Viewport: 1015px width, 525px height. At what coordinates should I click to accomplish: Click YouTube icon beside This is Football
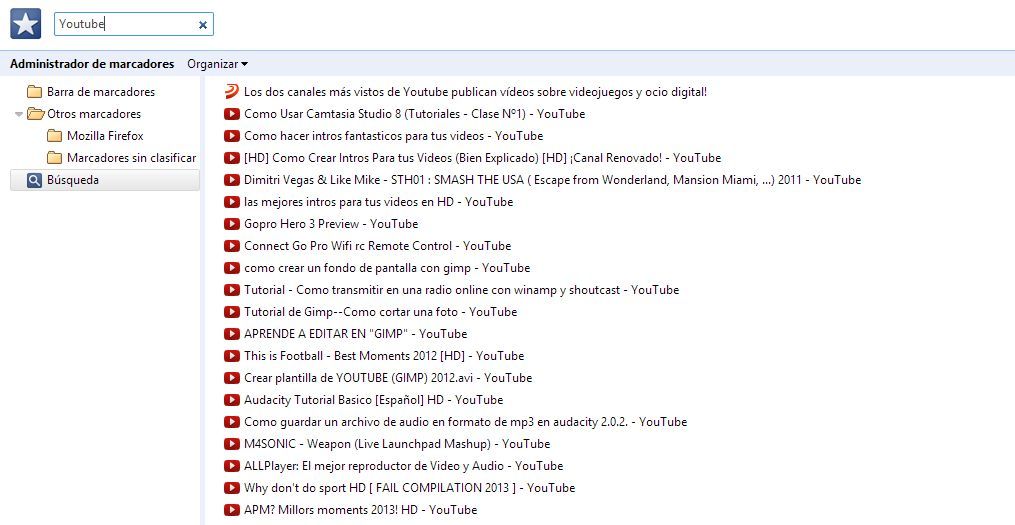click(x=232, y=356)
